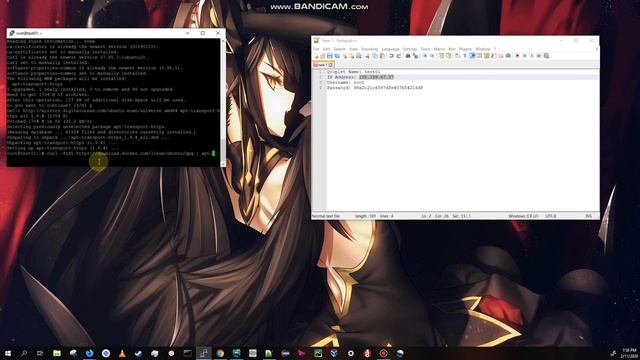This screenshot has width=640, height=360.
Task: Open Find with the binoculars icon
Action: pyautogui.click(x=408, y=56)
